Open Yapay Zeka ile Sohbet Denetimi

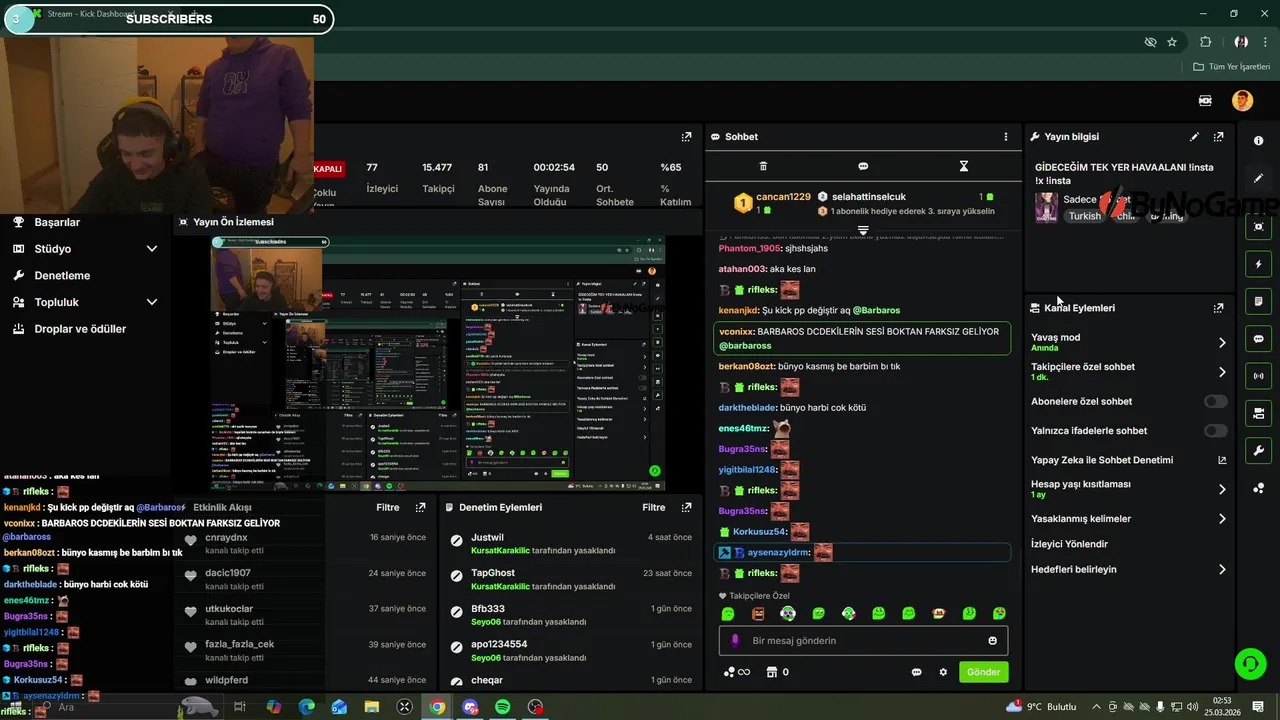pyautogui.click(x=1129, y=460)
